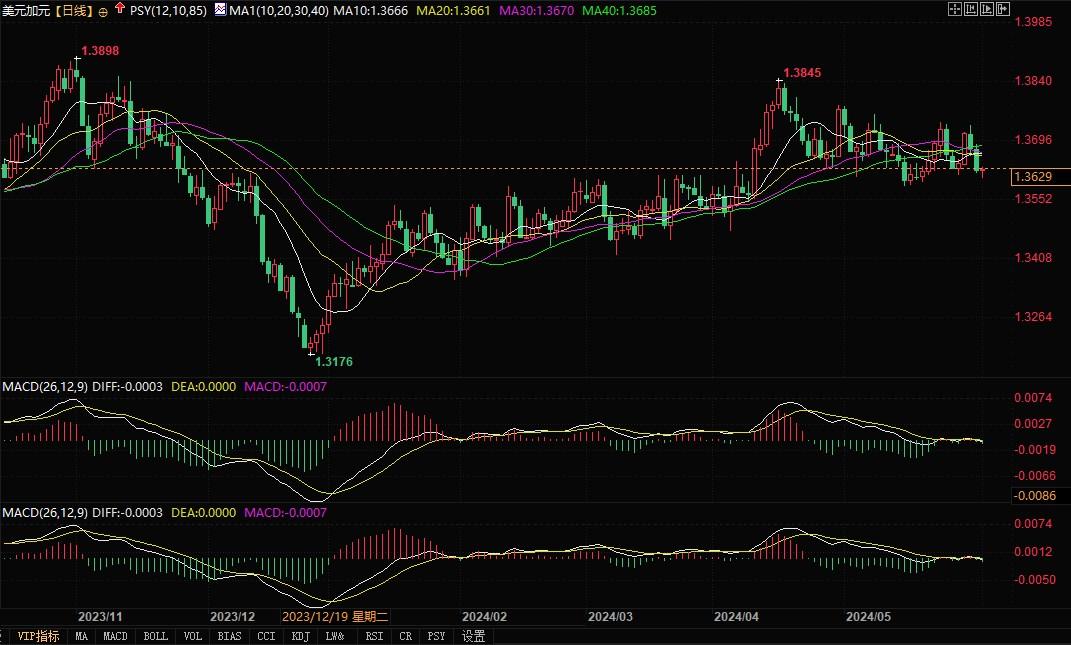Viewport: 1071px width, 645px height.
Task: Click the 0.0012 lower MACD axis label
Action: (x=1033, y=552)
